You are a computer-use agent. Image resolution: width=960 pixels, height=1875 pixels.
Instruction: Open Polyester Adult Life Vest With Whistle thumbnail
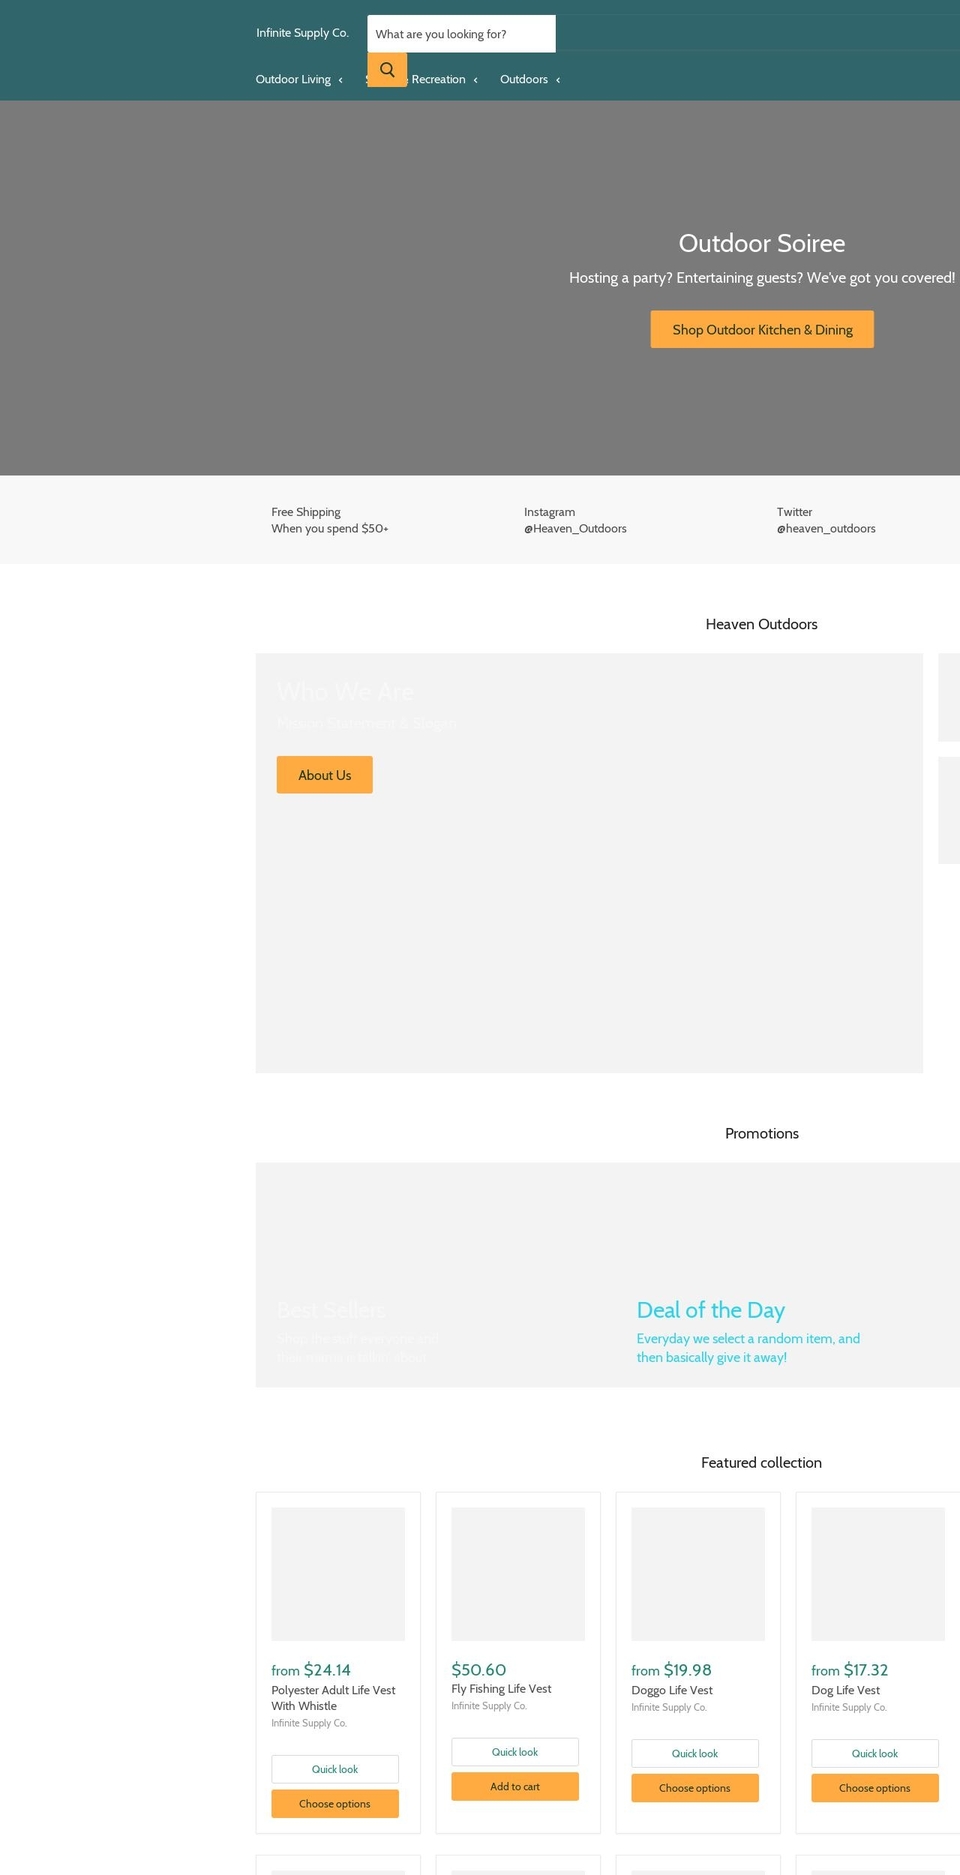tap(338, 1574)
